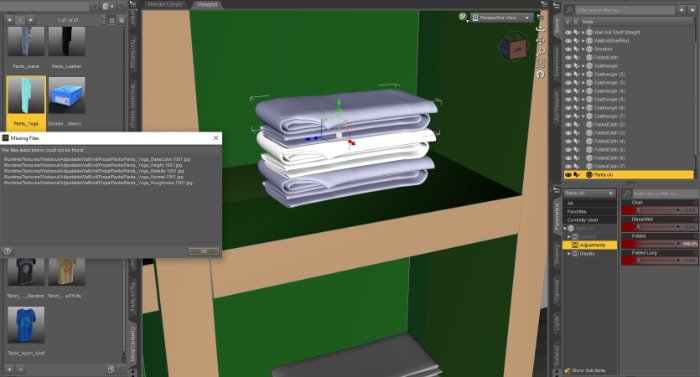Toggle visibility of FoldedCloth (3)

pos(568,133)
